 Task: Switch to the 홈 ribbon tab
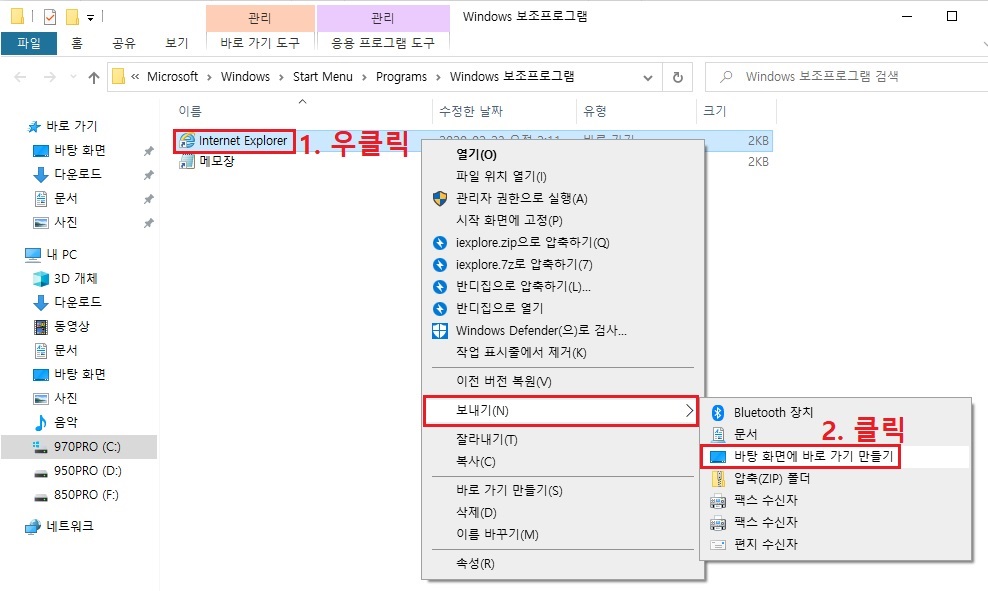click(77, 43)
